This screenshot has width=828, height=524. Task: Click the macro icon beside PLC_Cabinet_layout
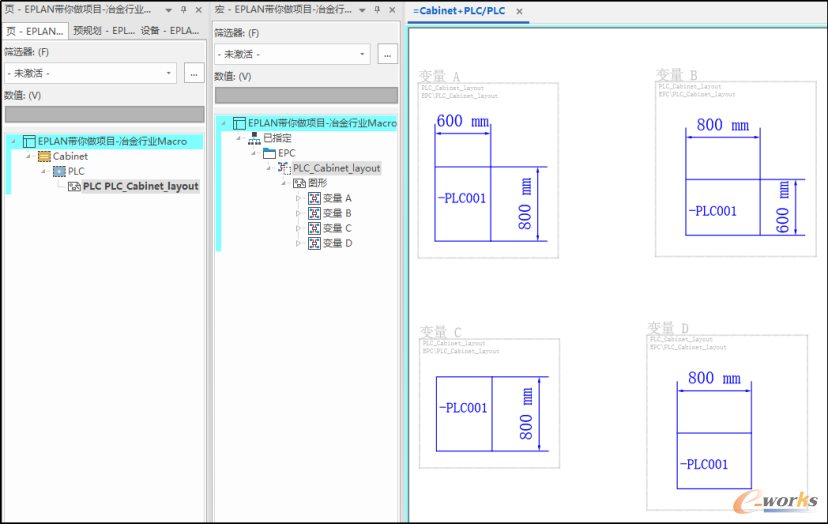(285, 168)
